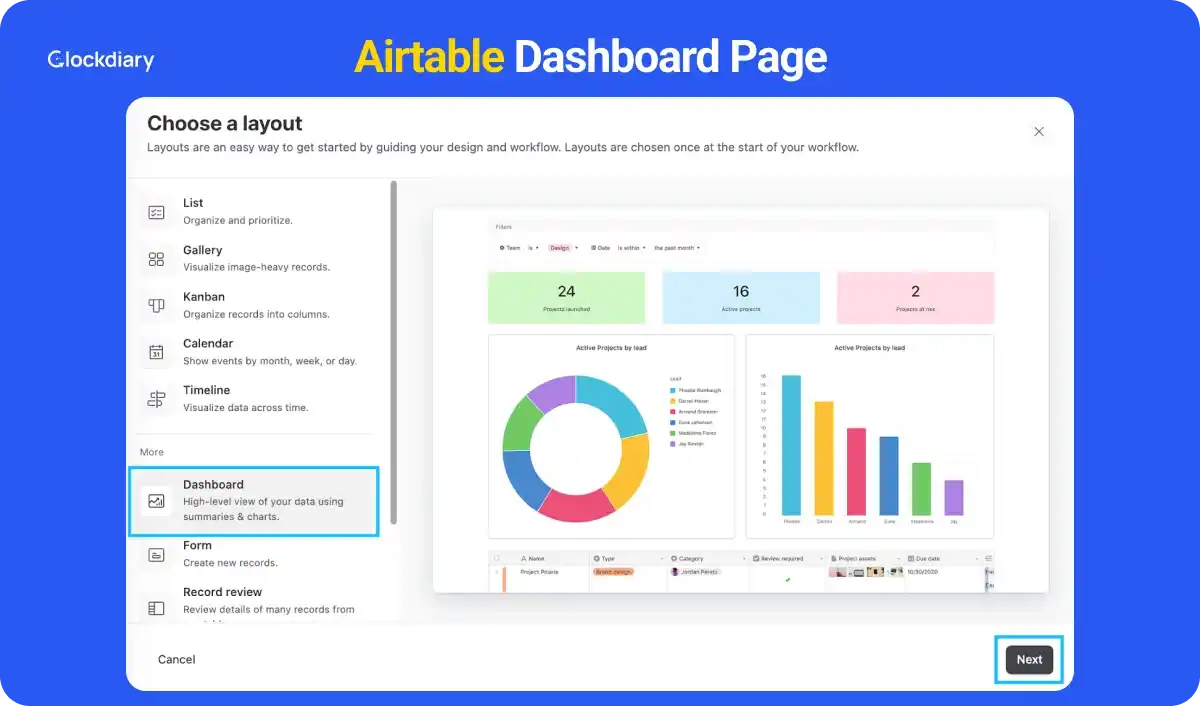Click the '16 Active projects' summary card
Viewport: 1200px width, 706px height.
741,297
